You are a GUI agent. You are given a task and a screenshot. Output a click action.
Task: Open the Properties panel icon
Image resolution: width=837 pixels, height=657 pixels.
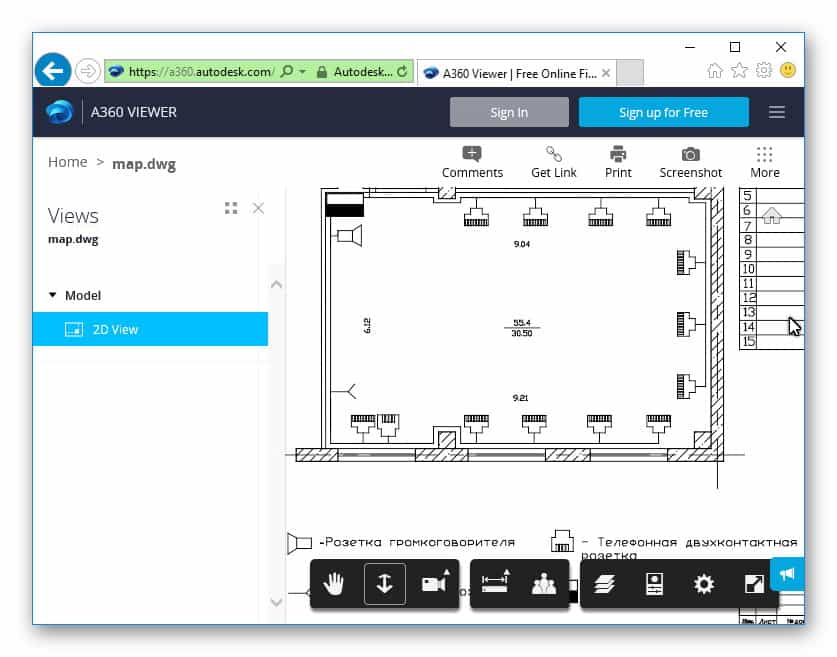654,585
